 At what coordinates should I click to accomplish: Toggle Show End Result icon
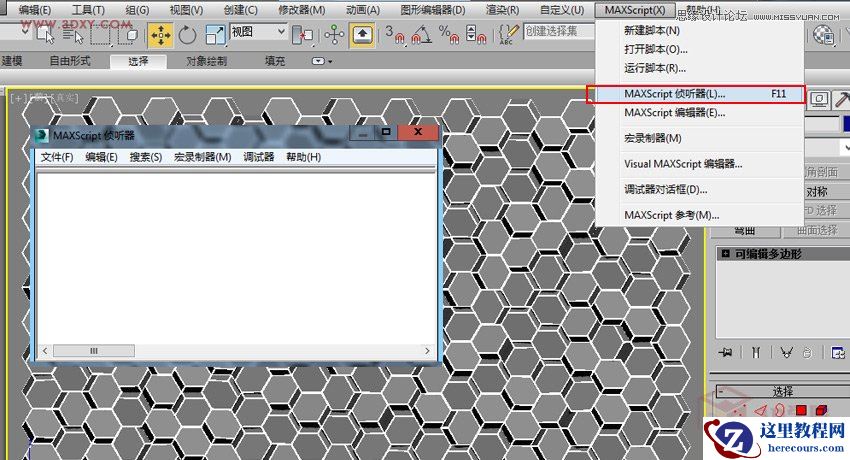756,353
